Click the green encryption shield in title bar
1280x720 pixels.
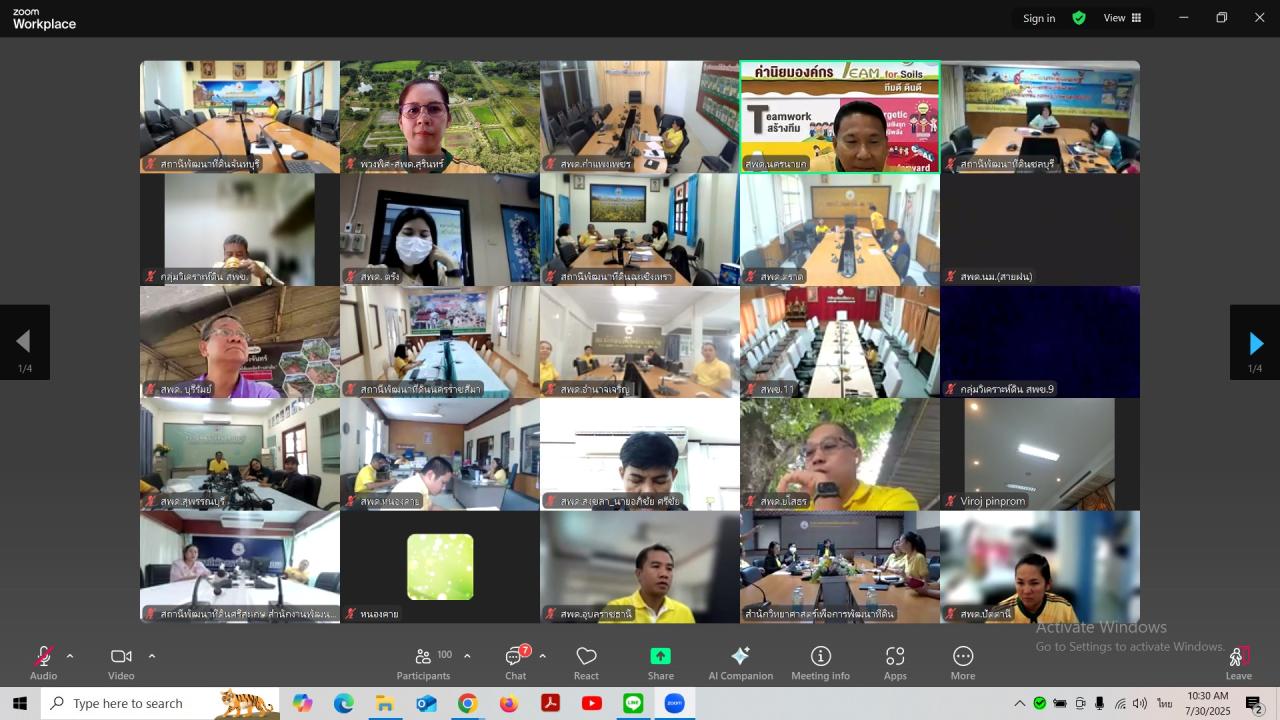click(1079, 18)
